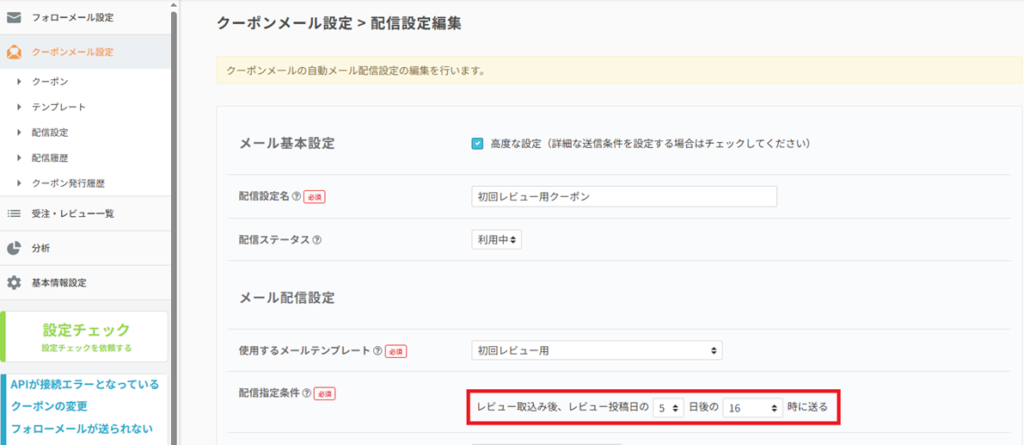Go to 配信履歴 in the sidebar
Image resolution: width=1024 pixels, height=445 pixels.
point(50,158)
